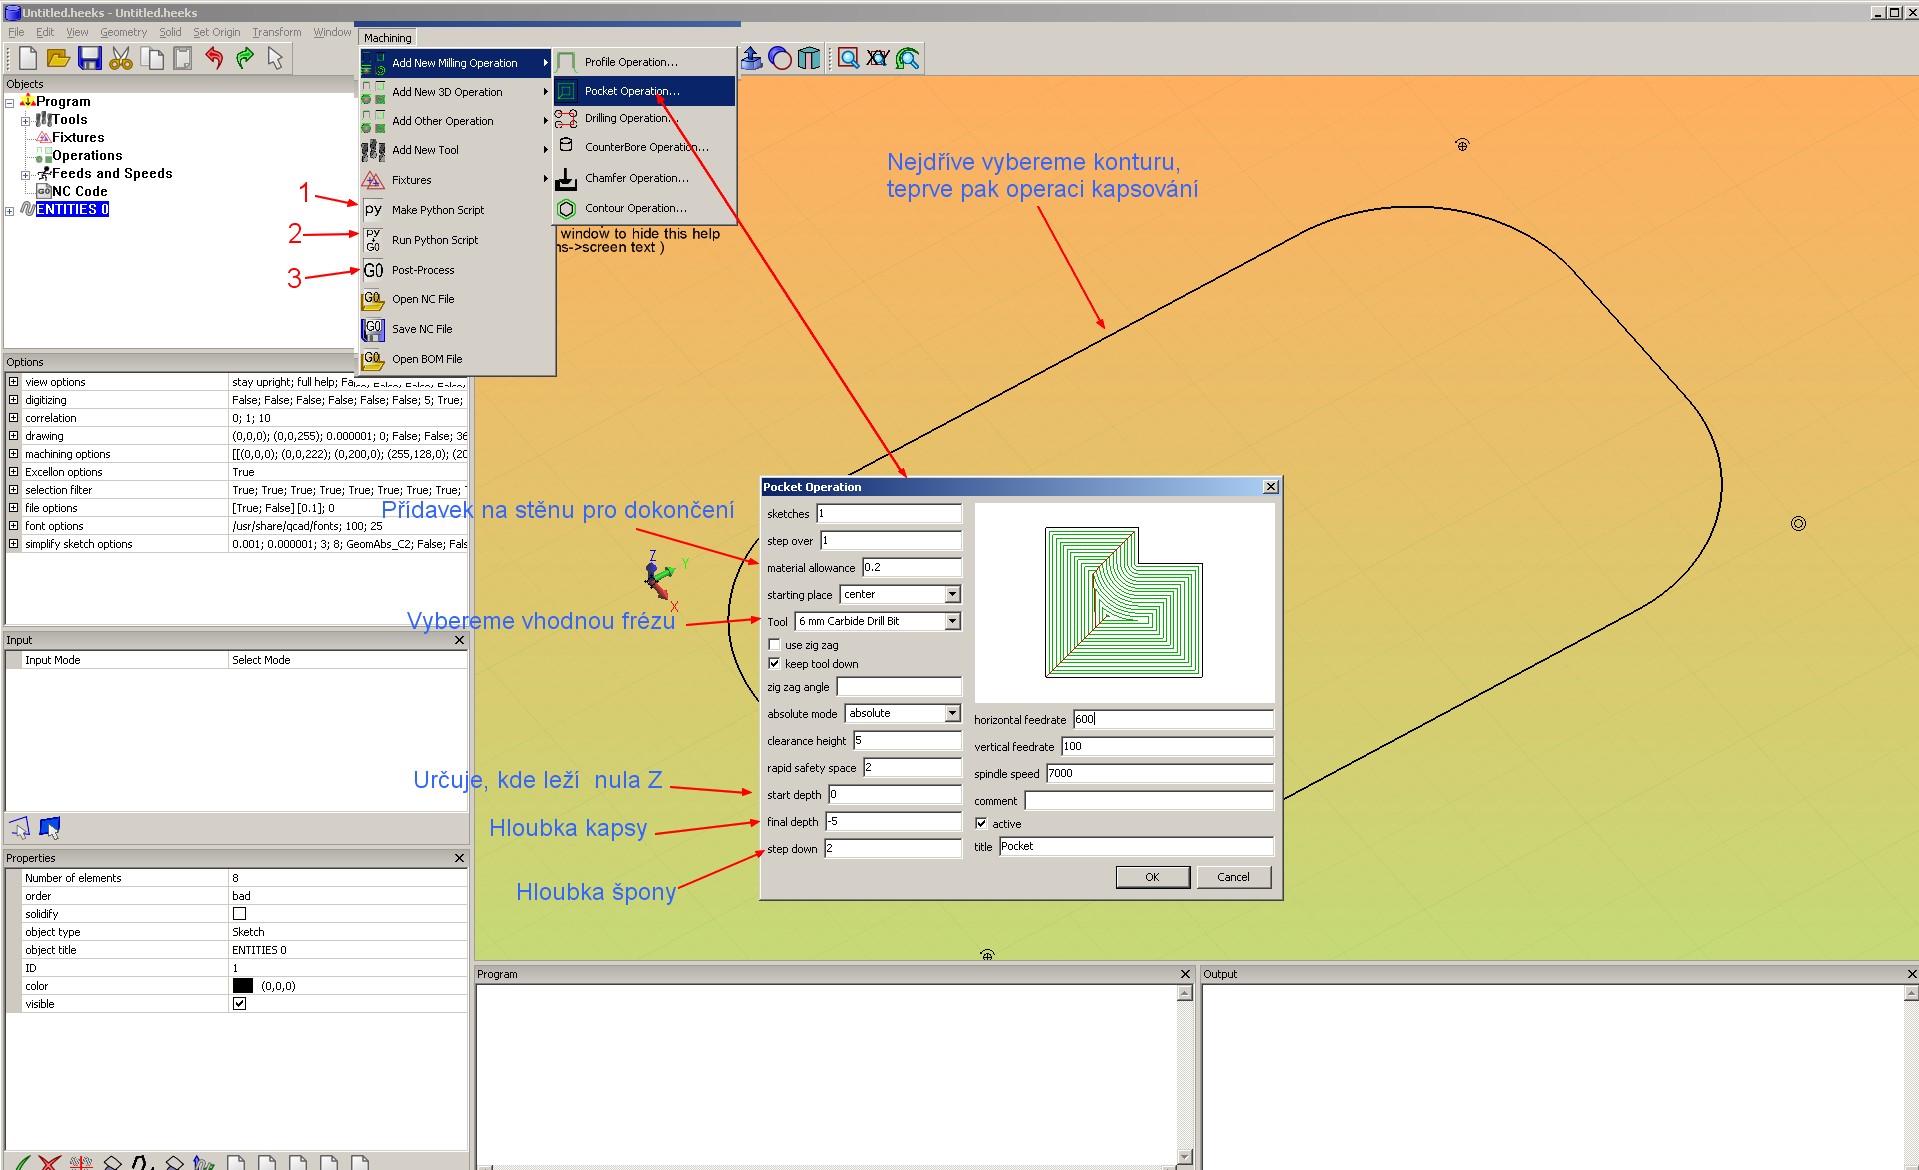
Task: Uncheck the 'keep tool down' checkbox
Action: click(x=774, y=663)
